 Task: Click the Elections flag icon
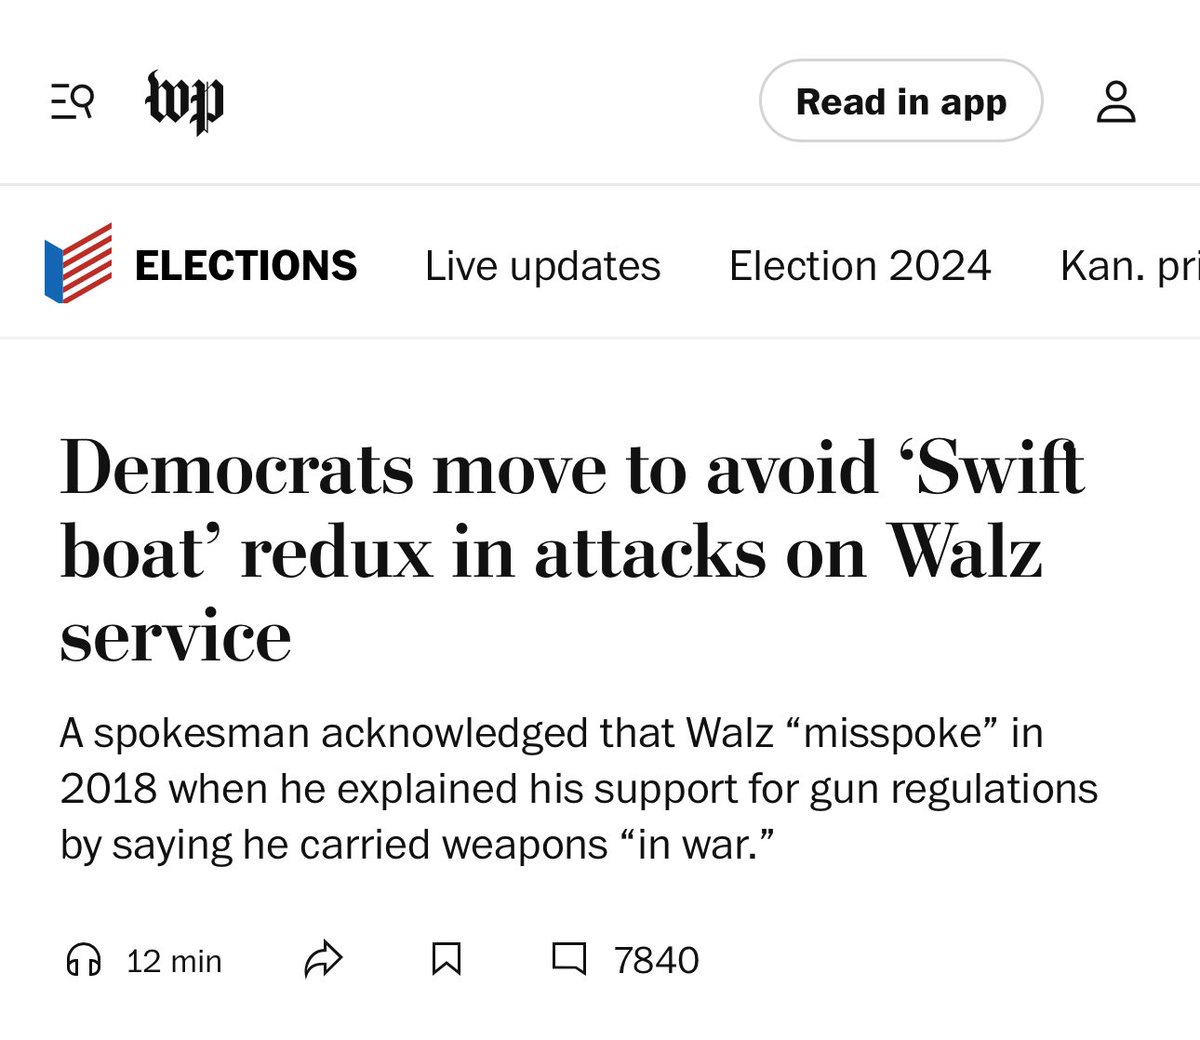(78, 263)
